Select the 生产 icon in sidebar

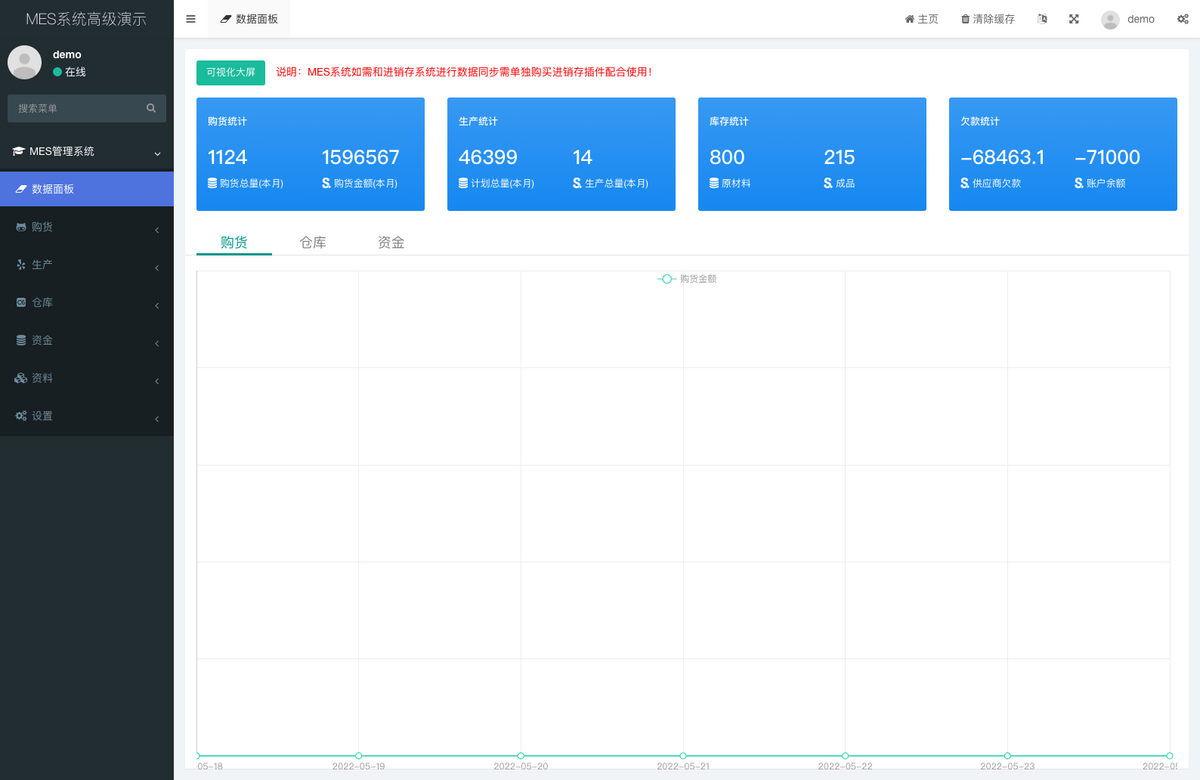click(x=21, y=265)
